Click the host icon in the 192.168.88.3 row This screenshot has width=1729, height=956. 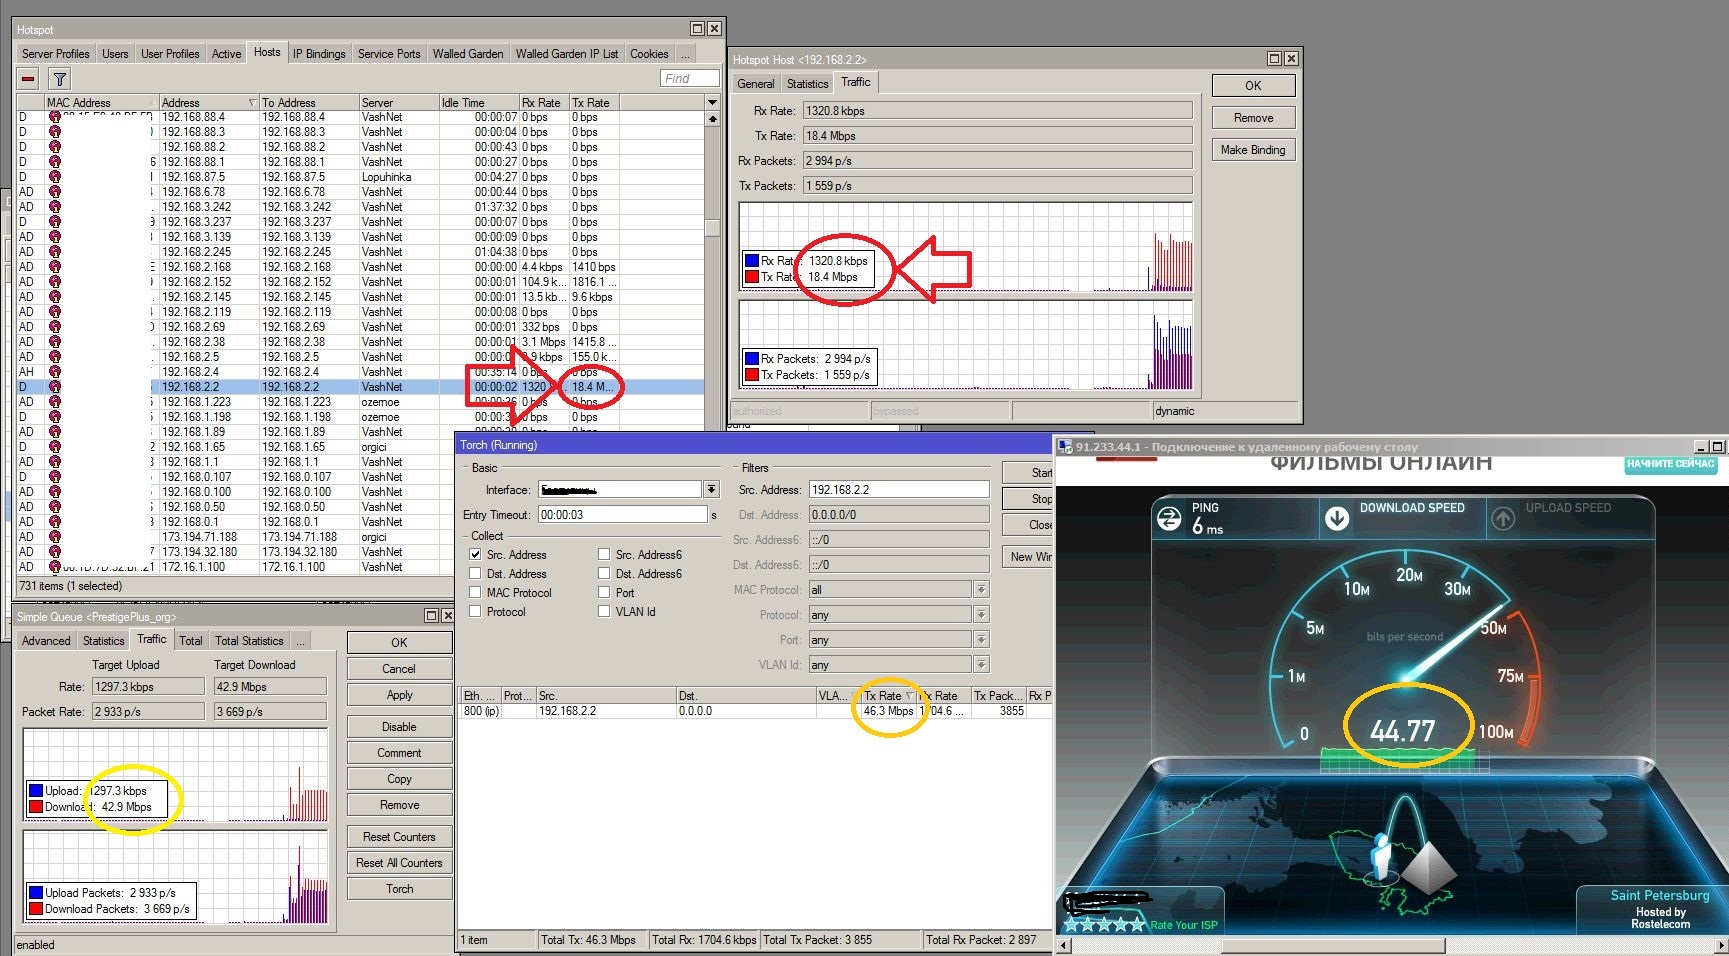click(x=54, y=132)
